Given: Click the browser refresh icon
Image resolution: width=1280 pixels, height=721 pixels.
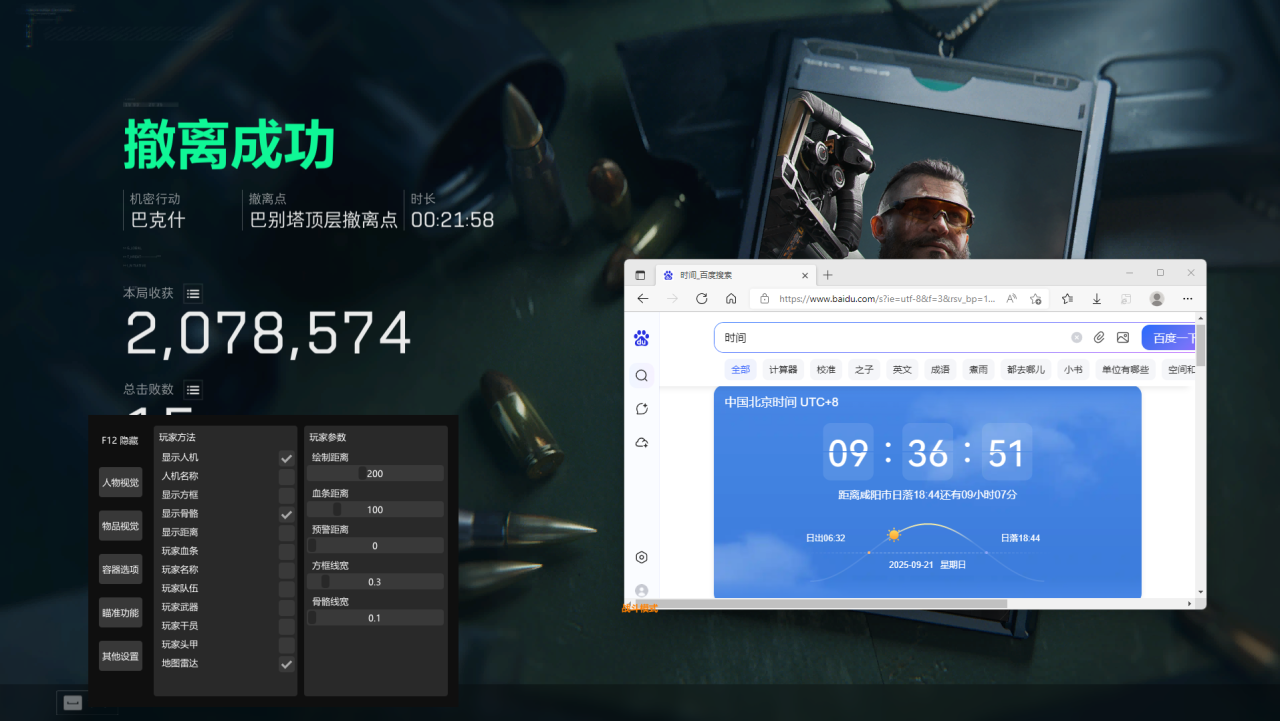Looking at the screenshot, I should click(702, 299).
